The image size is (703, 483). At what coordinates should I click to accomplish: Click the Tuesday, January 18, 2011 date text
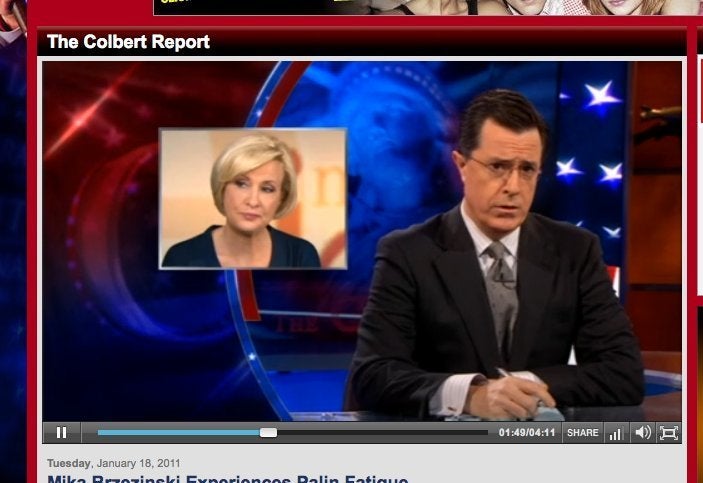113,463
